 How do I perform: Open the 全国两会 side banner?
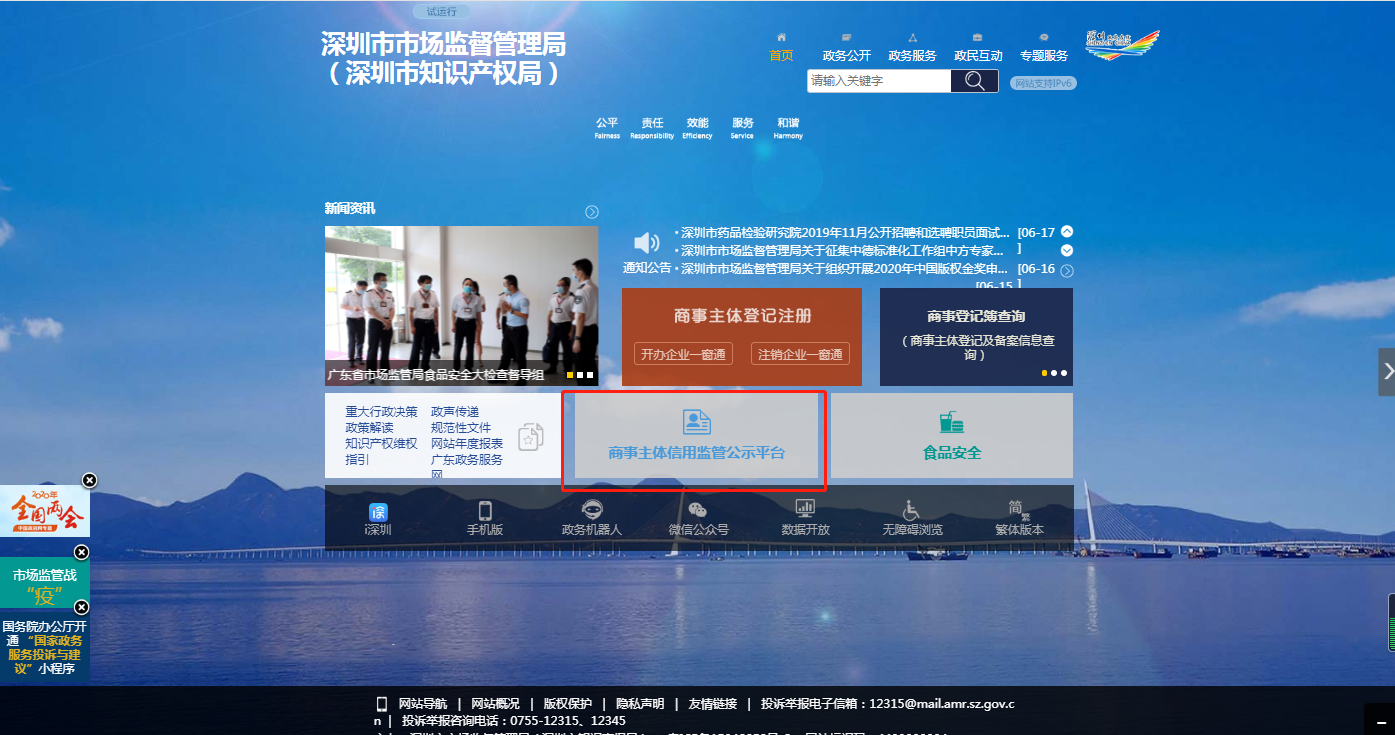[45, 511]
